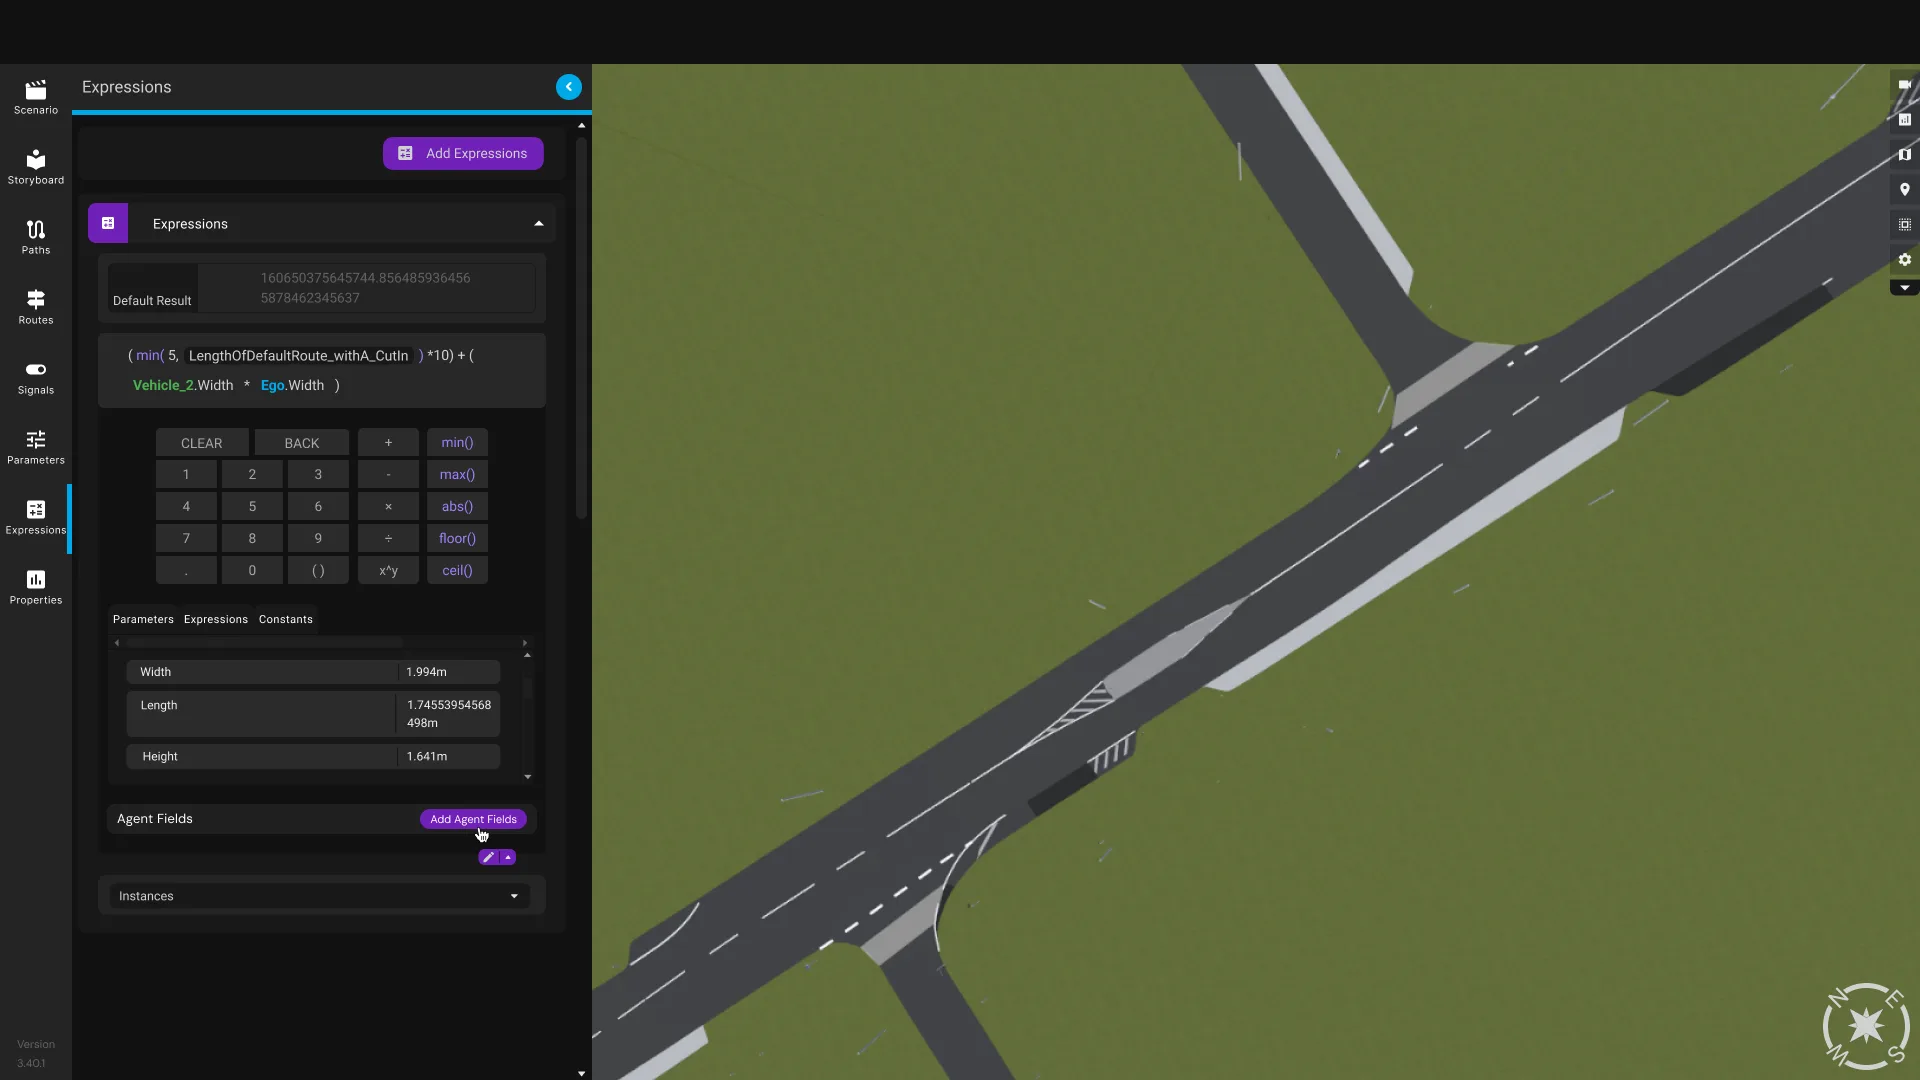Click the location pin icon in viewport toolbar

(x=1904, y=190)
